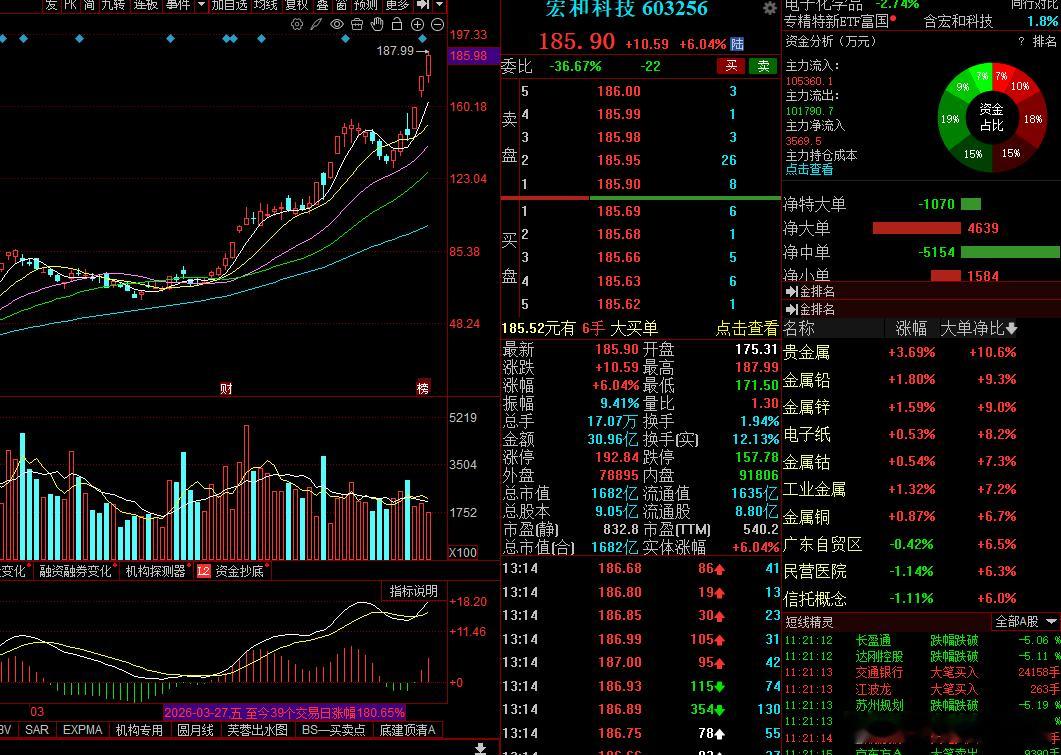The height and width of the screenshot is (755, 1061).
Task: Click the 财 marker on the chart
Action: 226,388
